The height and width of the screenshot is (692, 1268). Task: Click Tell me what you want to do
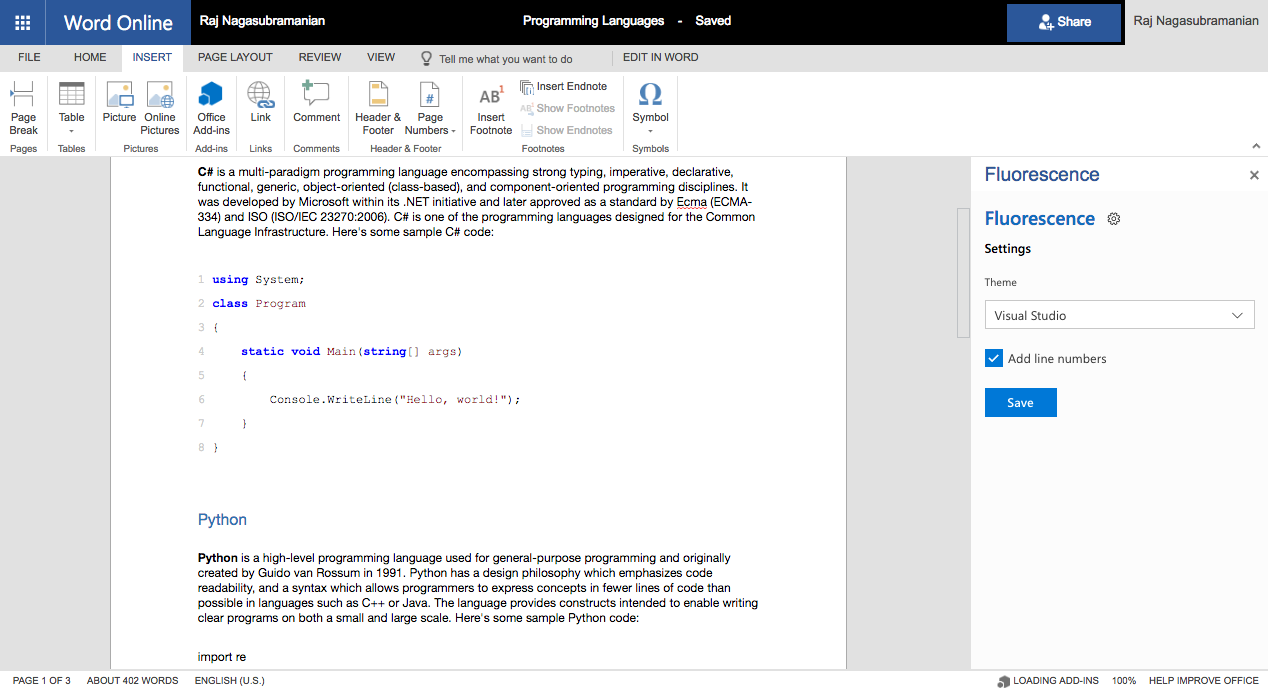pyautogui.click(x=496, y=59)
